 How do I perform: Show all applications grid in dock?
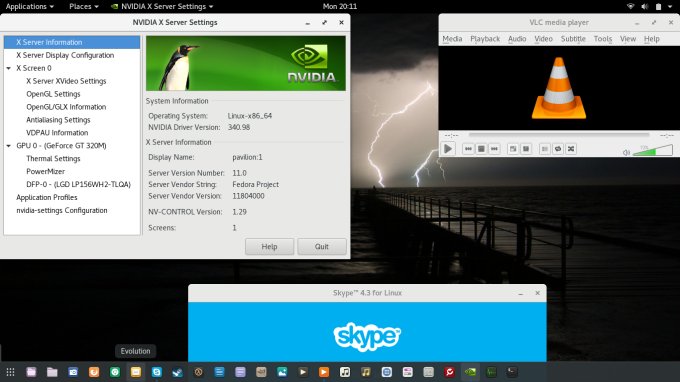(x=10, y=372)
